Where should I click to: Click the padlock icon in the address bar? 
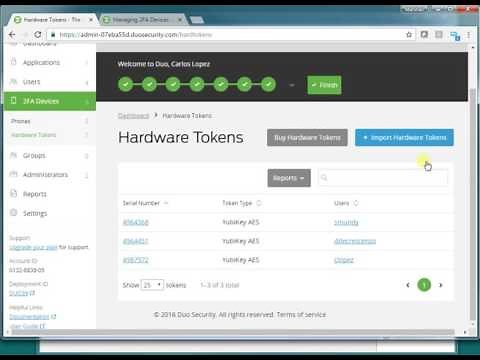(x=53, y=35)
